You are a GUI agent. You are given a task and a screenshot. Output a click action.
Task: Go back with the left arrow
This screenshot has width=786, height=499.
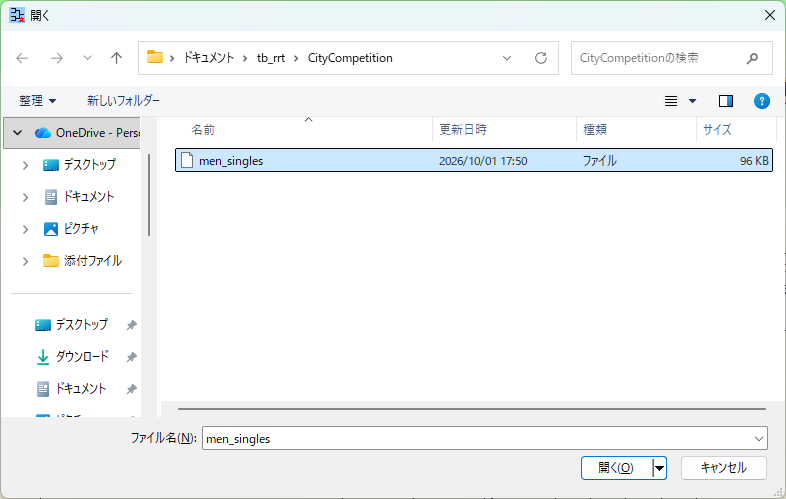pos(22,58)
